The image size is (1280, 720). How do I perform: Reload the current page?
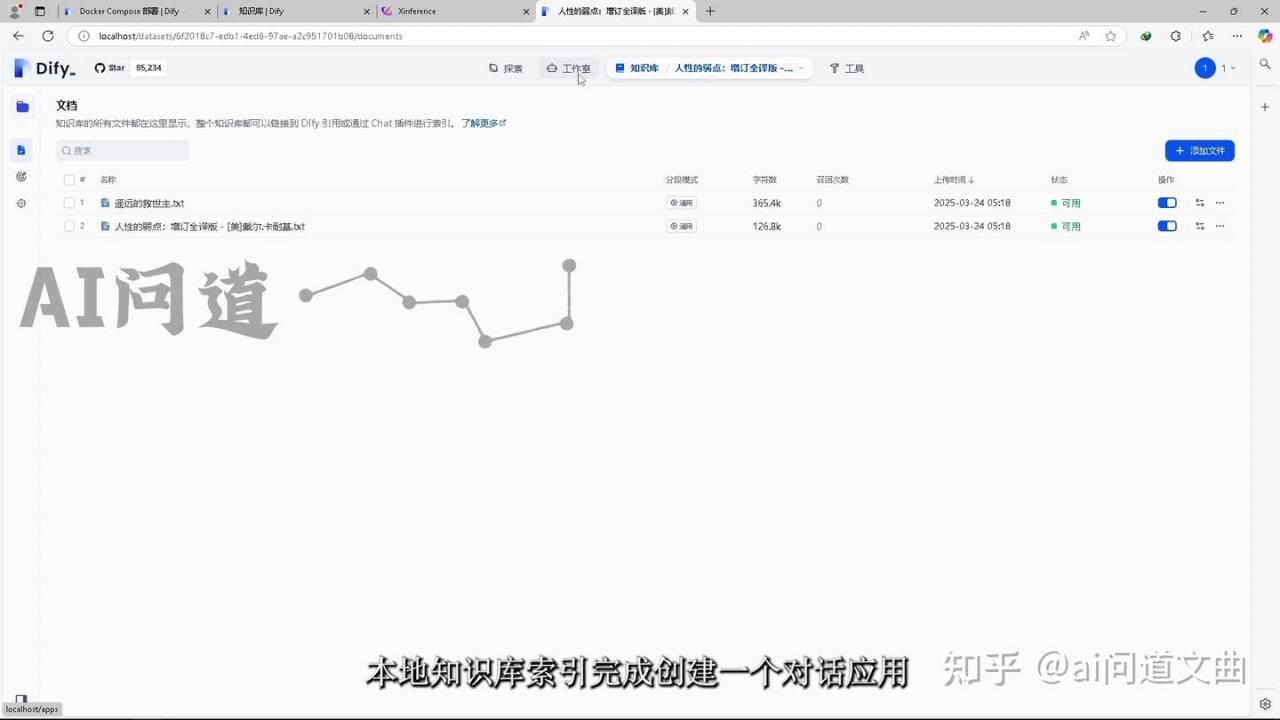[x=47, y=36]
